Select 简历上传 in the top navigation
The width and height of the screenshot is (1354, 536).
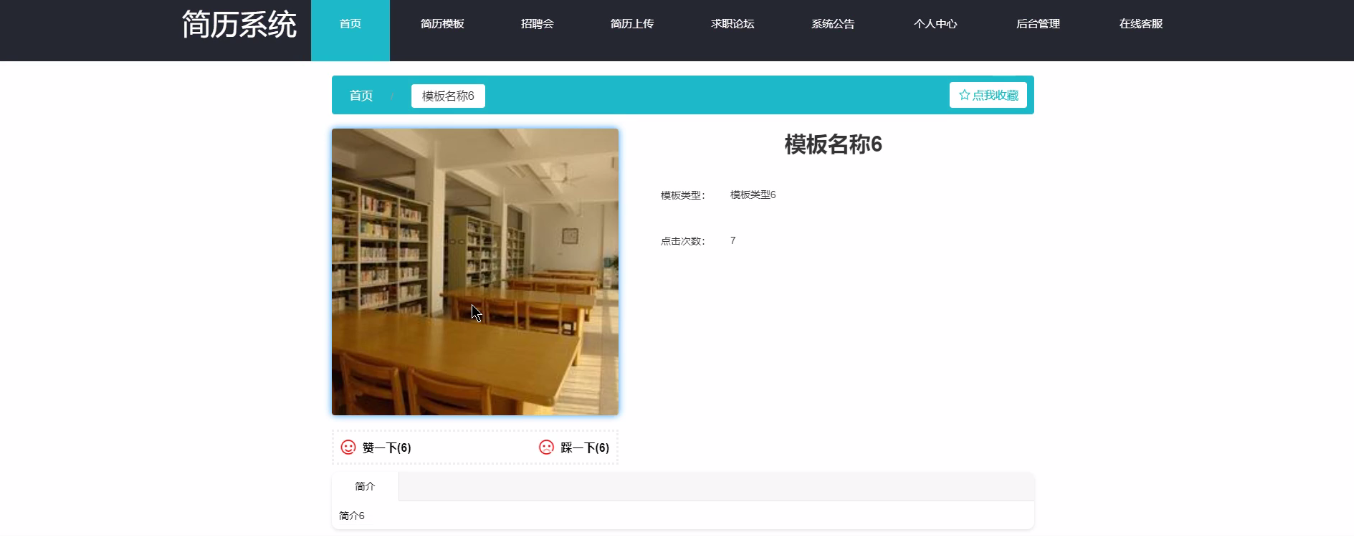[x=632, y=24]
